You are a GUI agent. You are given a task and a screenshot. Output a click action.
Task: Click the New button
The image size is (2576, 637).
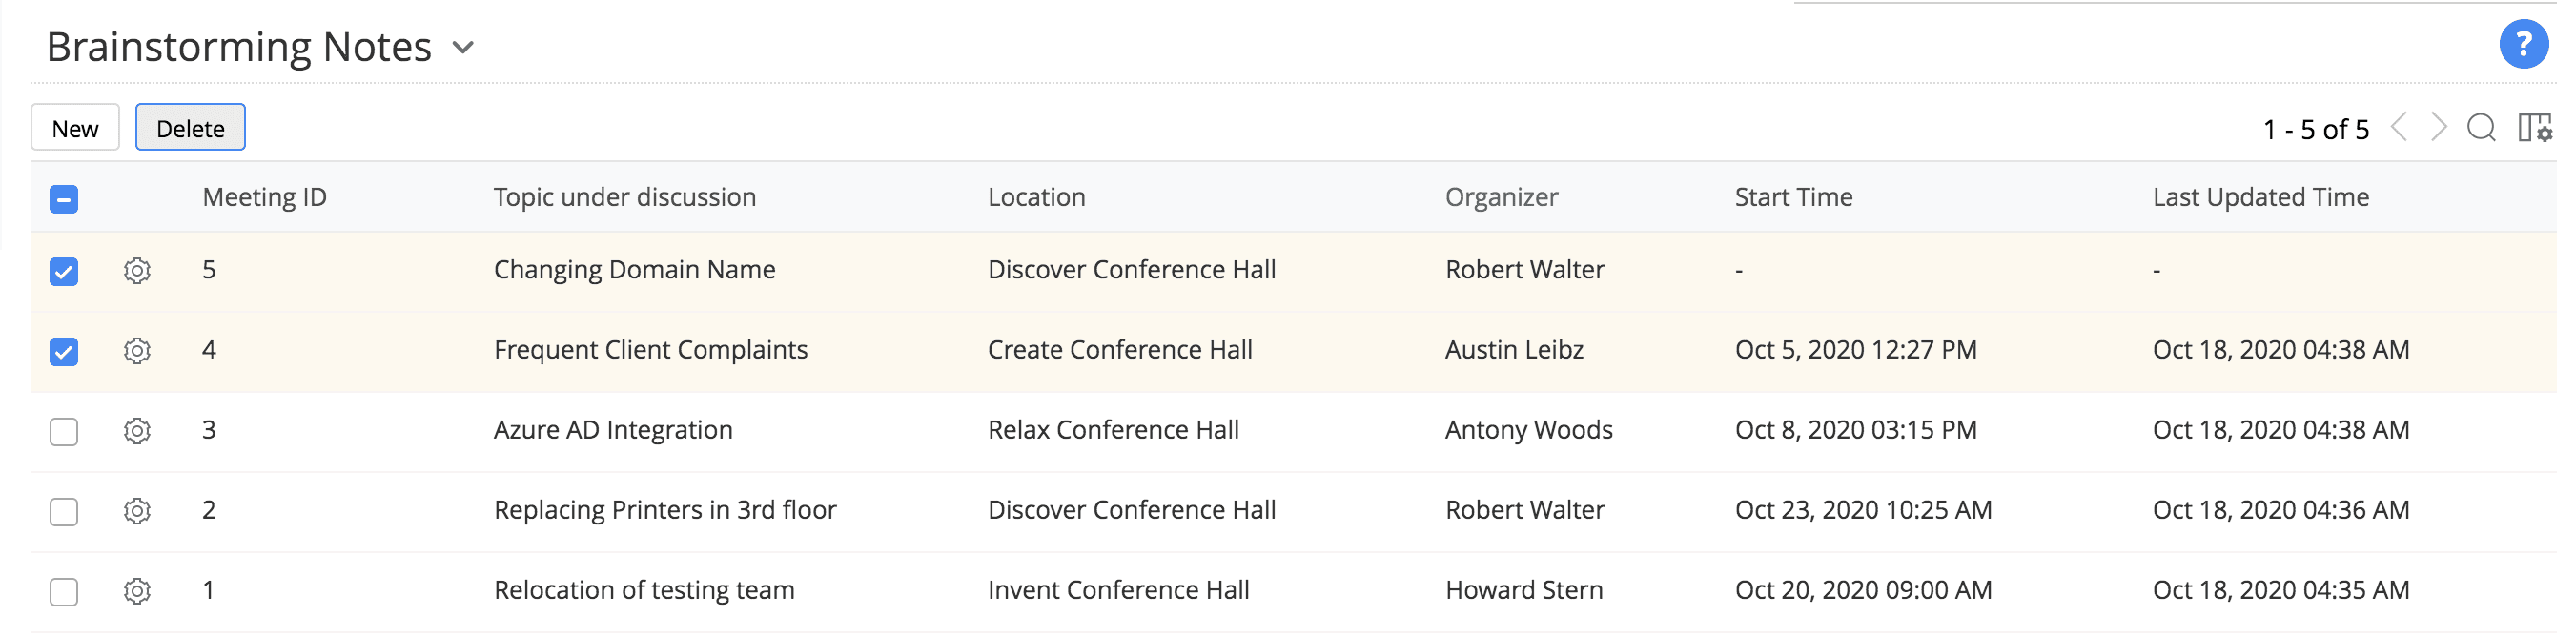pyautogui.click(x=75, y=128)
